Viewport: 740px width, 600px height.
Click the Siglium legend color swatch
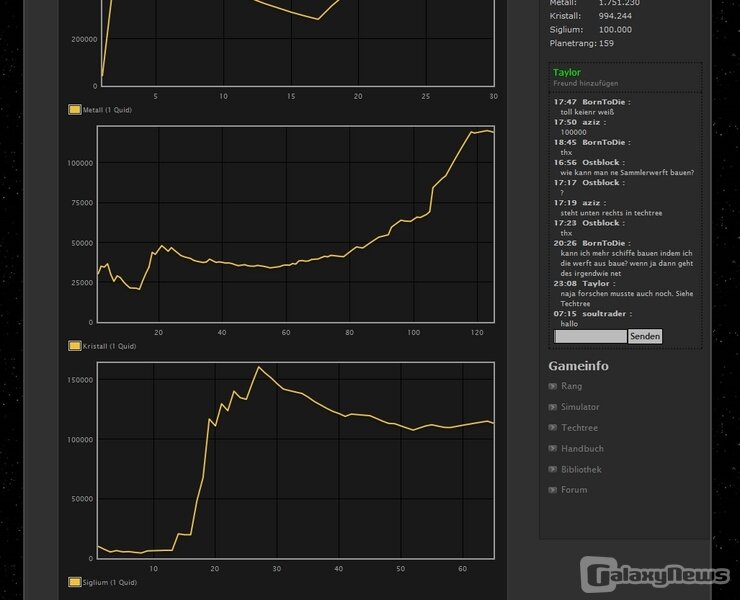pos(74,582)
